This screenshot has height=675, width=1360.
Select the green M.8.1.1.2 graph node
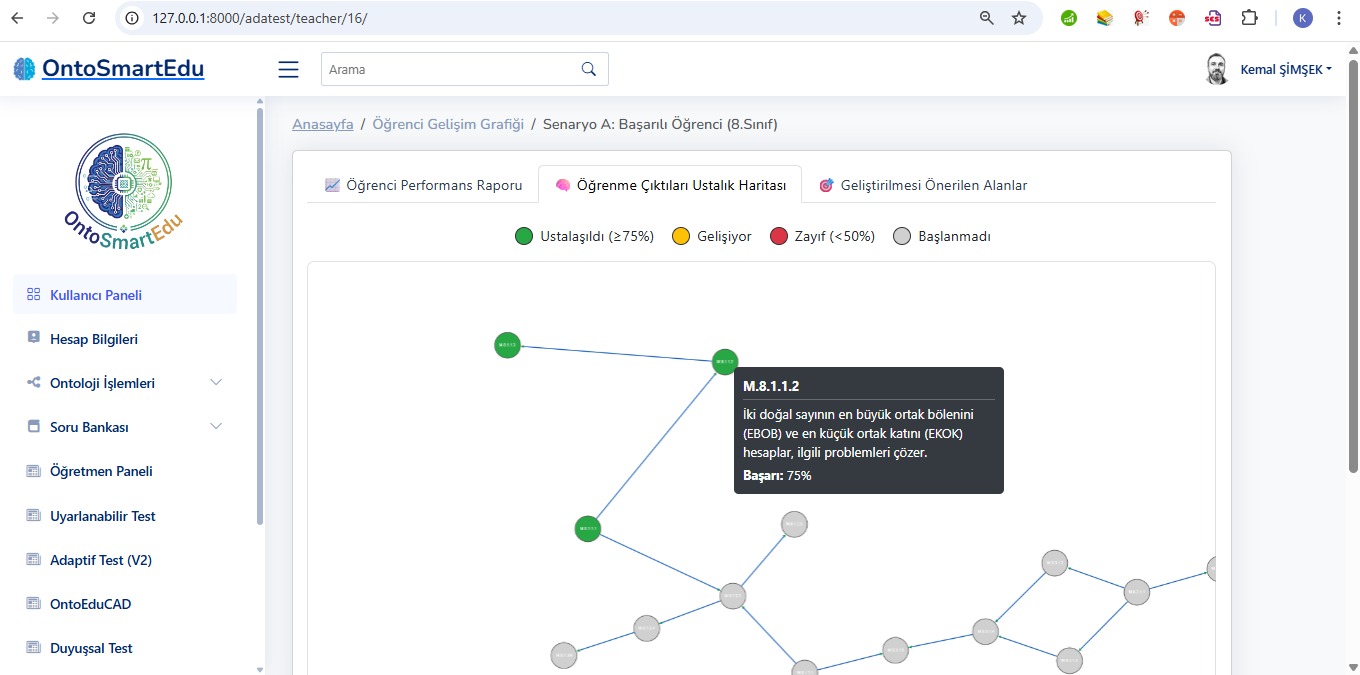coord(725,362)
